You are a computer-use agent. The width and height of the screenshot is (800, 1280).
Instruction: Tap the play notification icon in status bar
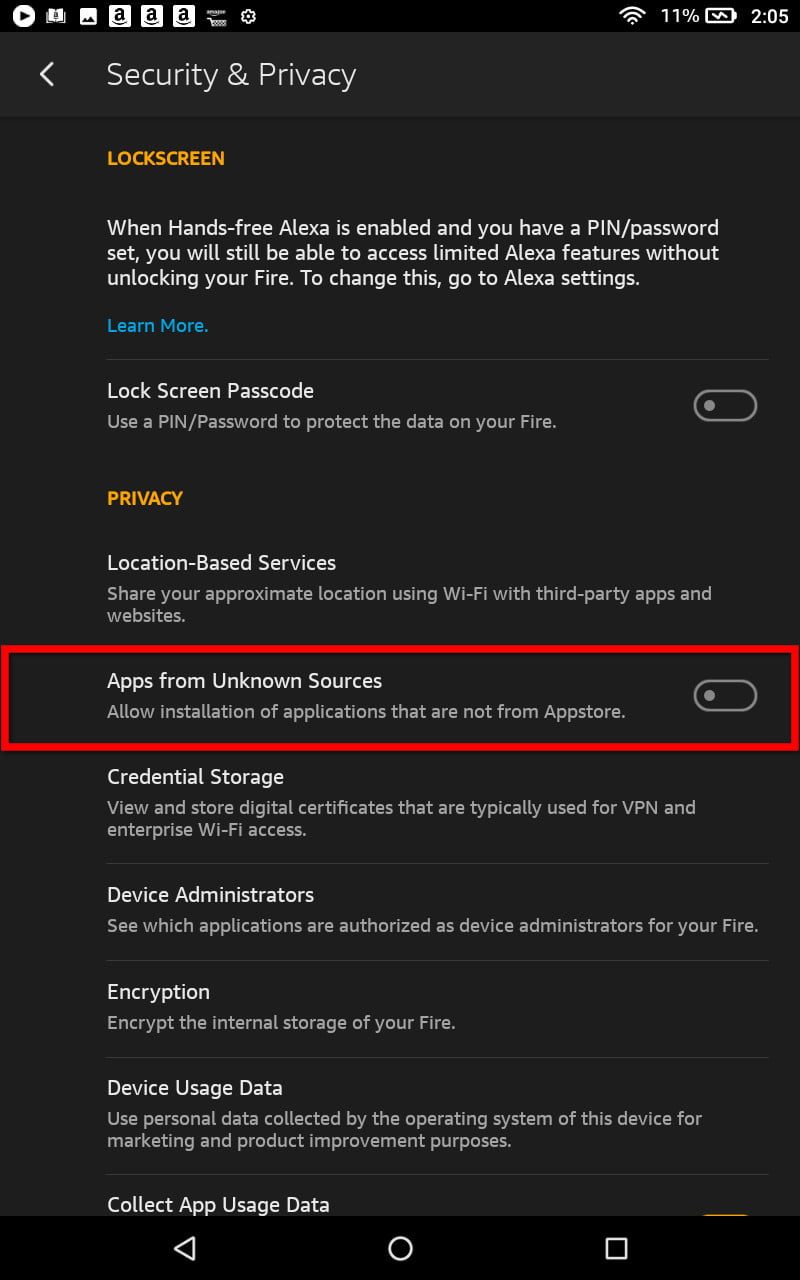tap(23, 16)
